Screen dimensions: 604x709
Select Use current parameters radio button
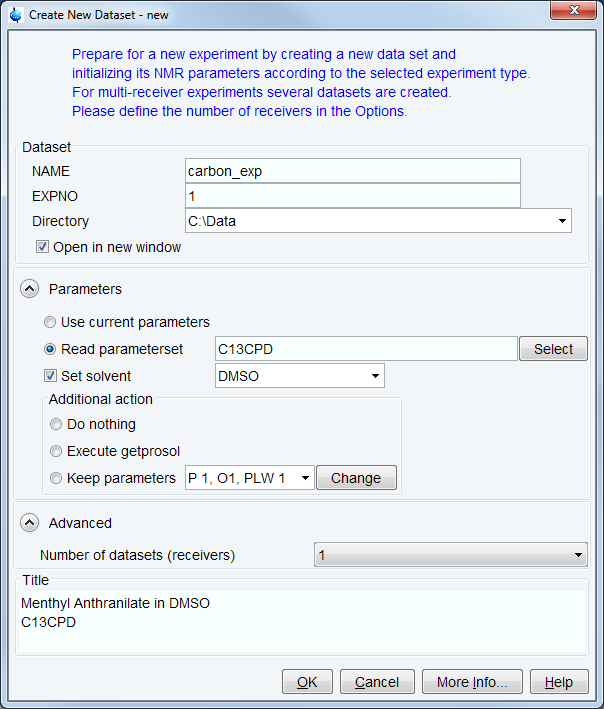(50, 322)
